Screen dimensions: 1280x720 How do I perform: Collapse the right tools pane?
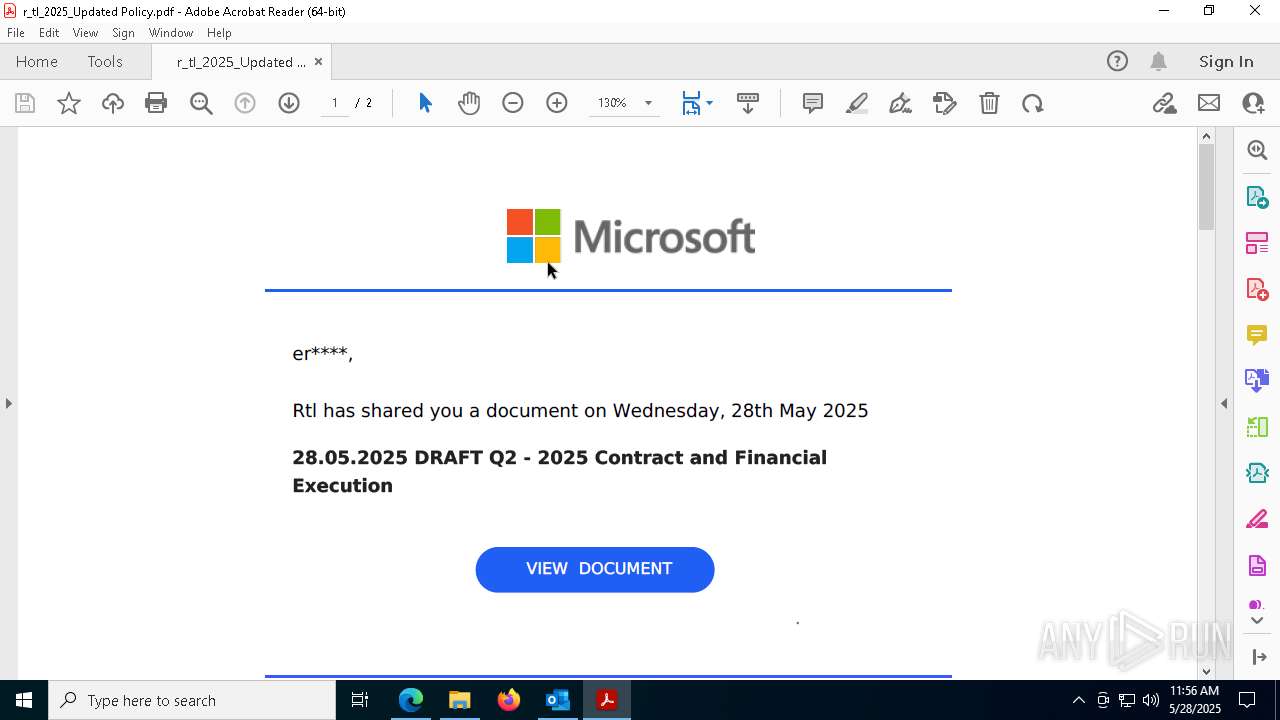click(1224, 403)
